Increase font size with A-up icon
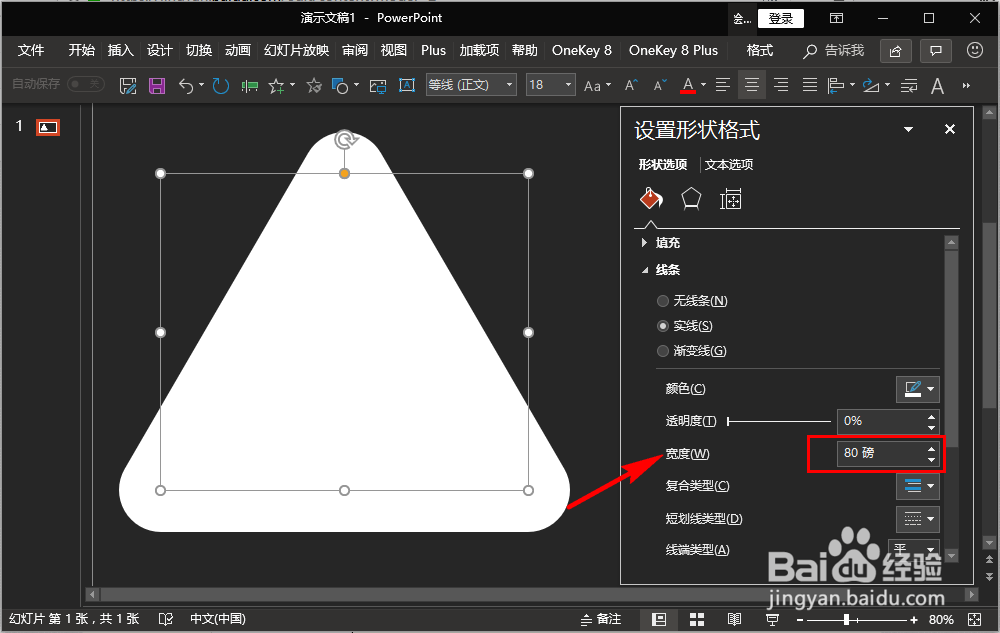Image resolution: width=1000 pixels, height=633 pixels. click(x=631, y=85)
